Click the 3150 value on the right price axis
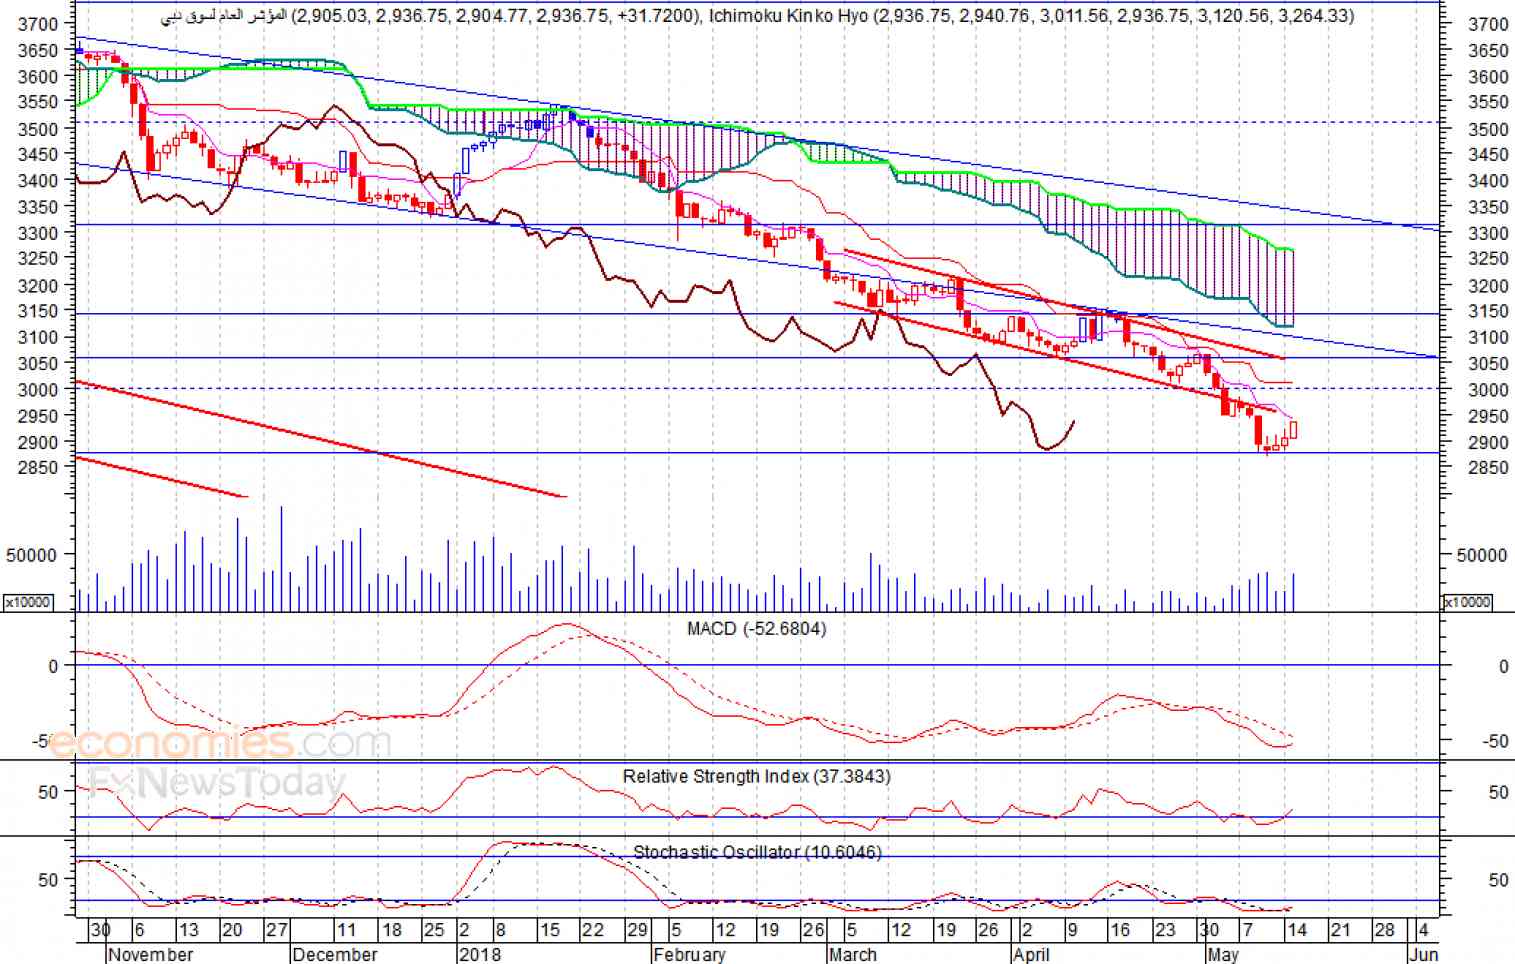 [1487, 311]
